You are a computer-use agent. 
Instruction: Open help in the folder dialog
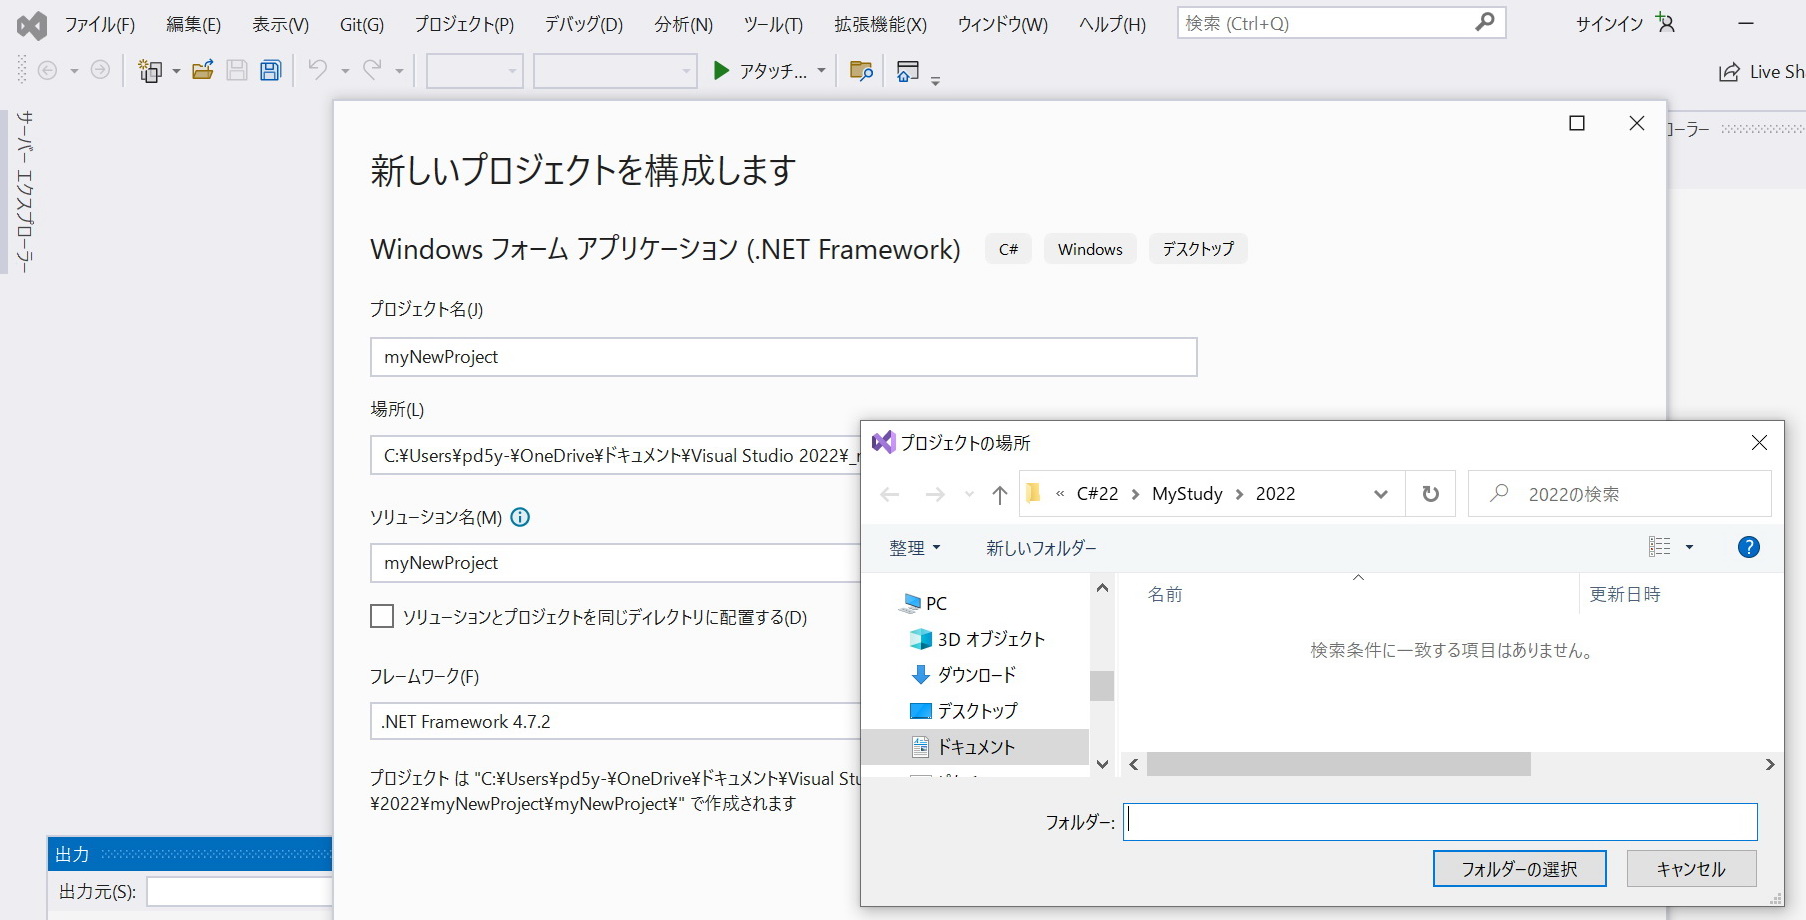pyautogui.click(x=1749, y=547)
